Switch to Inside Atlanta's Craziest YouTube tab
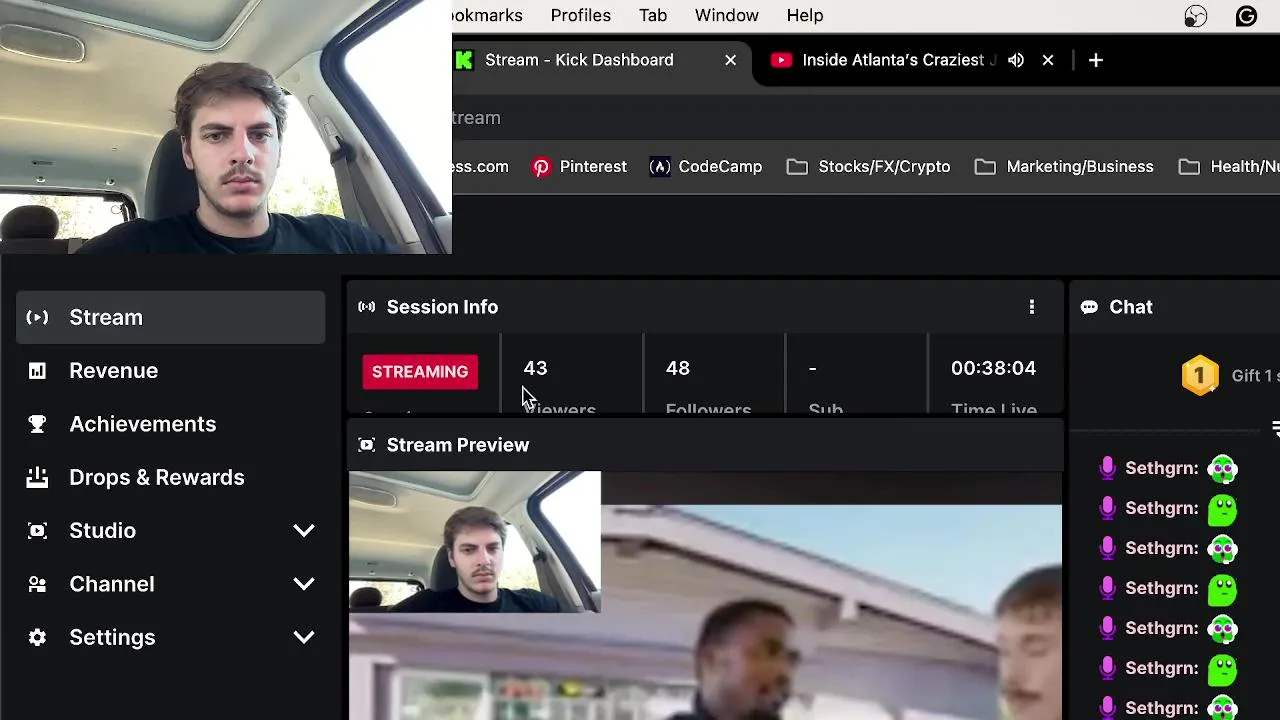Screen dimensions: 1280x720 pos(892,60)
